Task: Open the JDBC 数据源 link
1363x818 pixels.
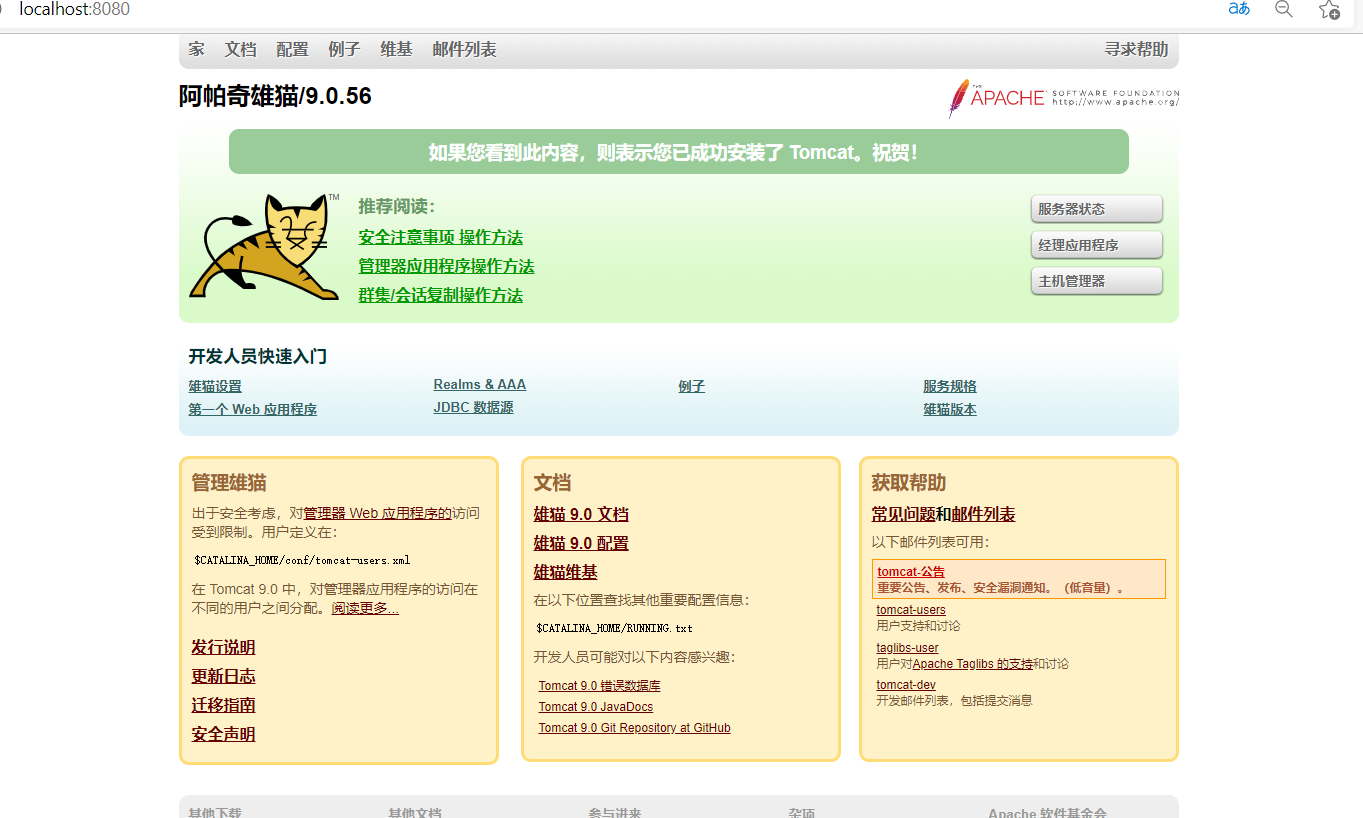Action: coord(473,407)
